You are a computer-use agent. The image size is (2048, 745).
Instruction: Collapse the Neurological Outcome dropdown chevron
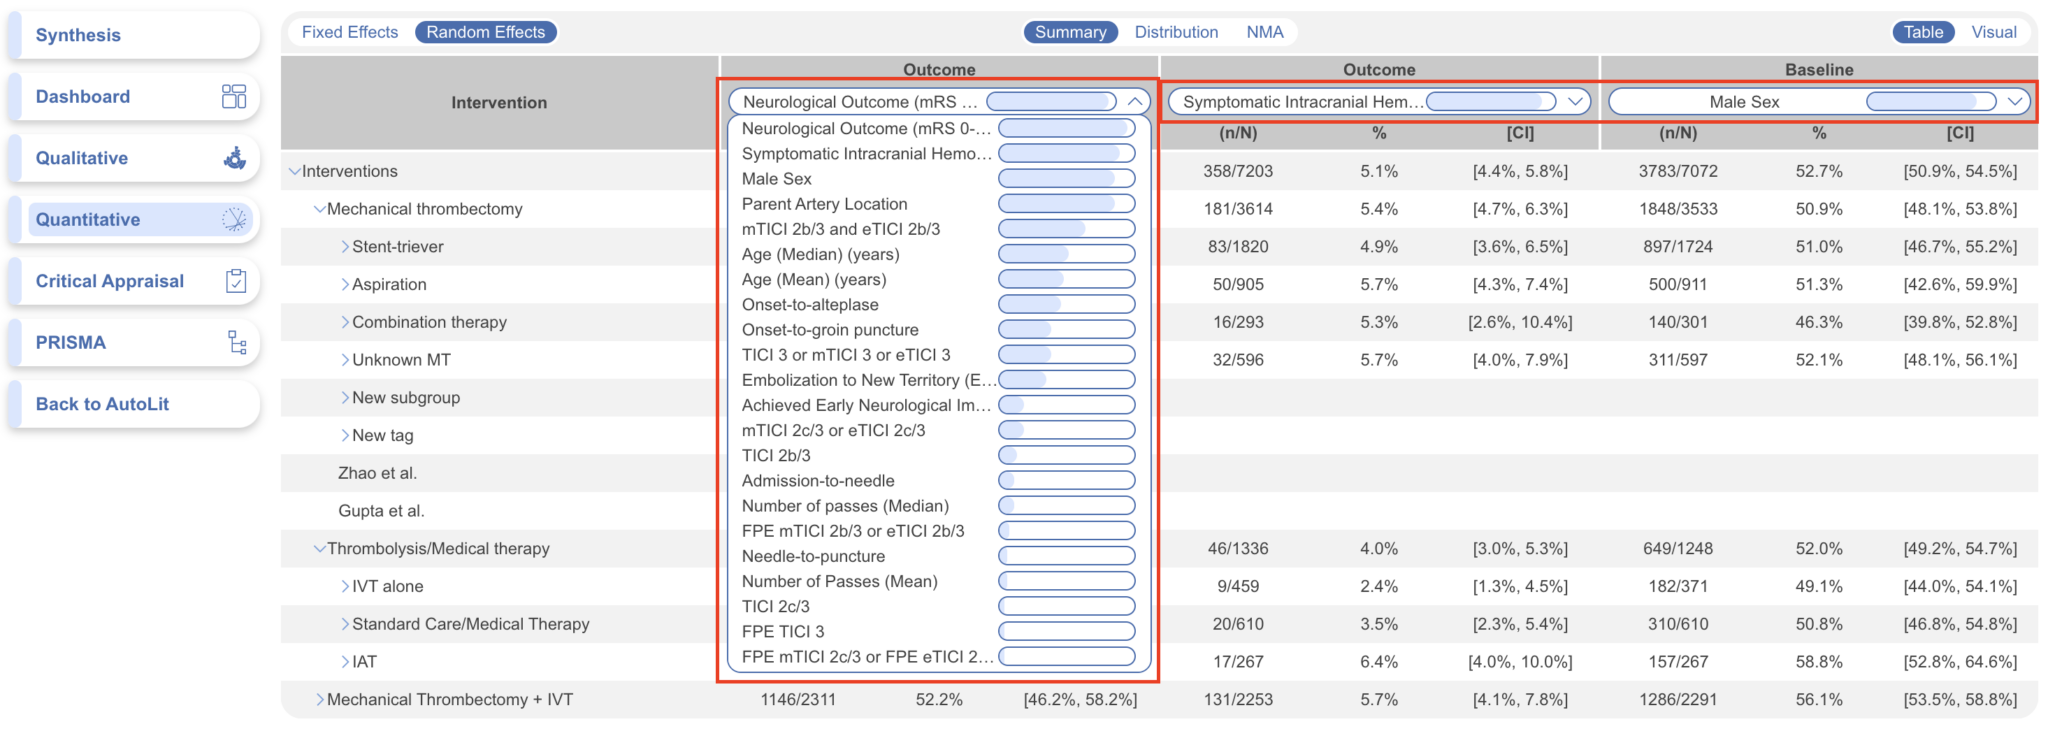1135,101
